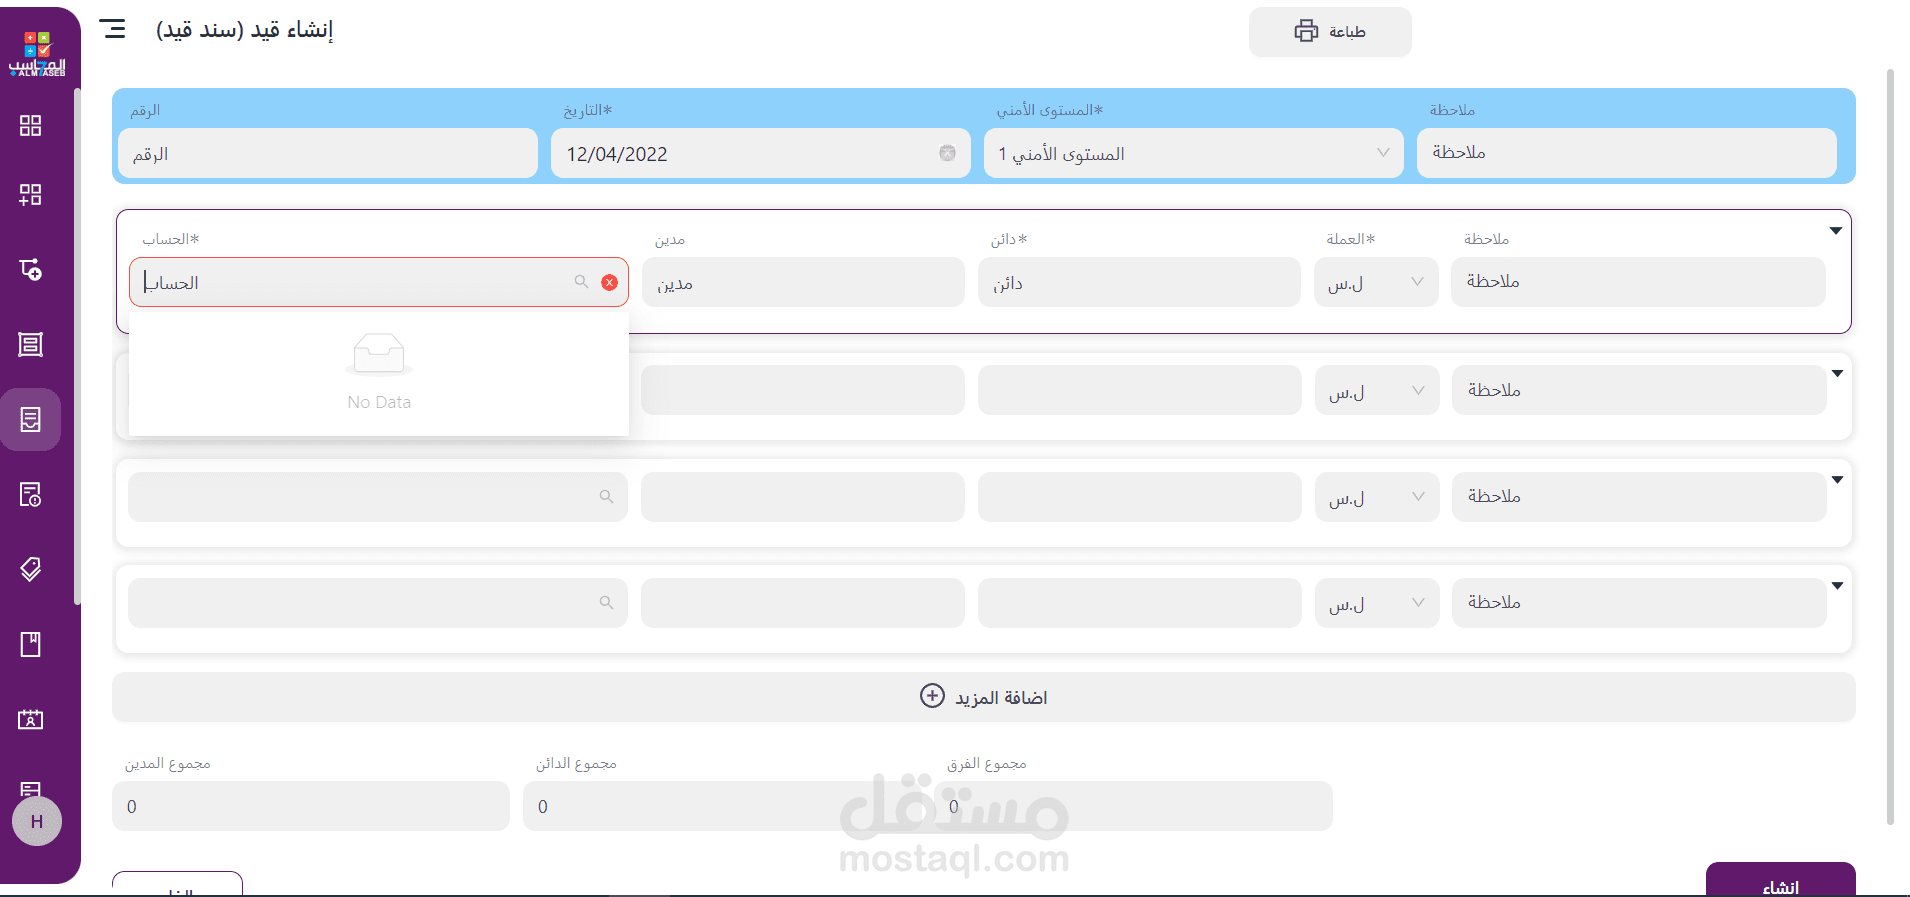The height and width of the screenshot is (897, 1910).
Task: Clear the date 12/04/2022 with its x icon
Action: tap(947, 153)
